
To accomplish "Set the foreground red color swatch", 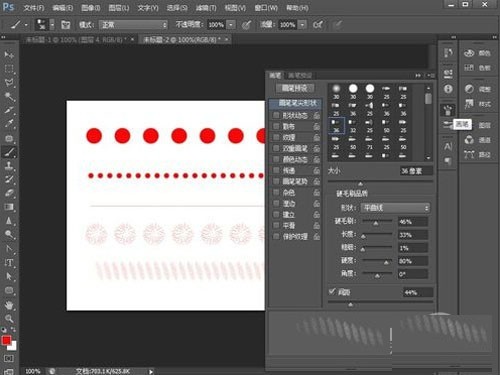I will click(x=6, y=340).
